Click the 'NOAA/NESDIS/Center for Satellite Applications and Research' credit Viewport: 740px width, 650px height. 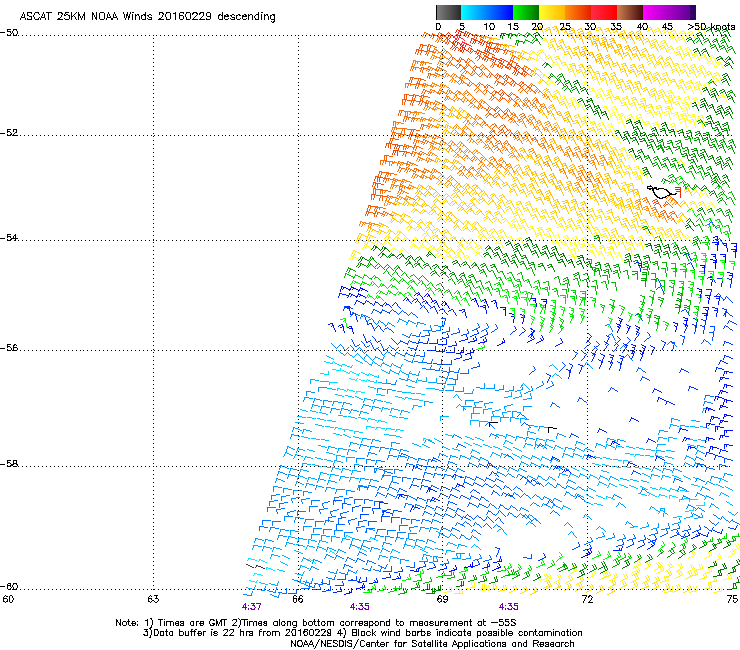(x=432, y=644)
